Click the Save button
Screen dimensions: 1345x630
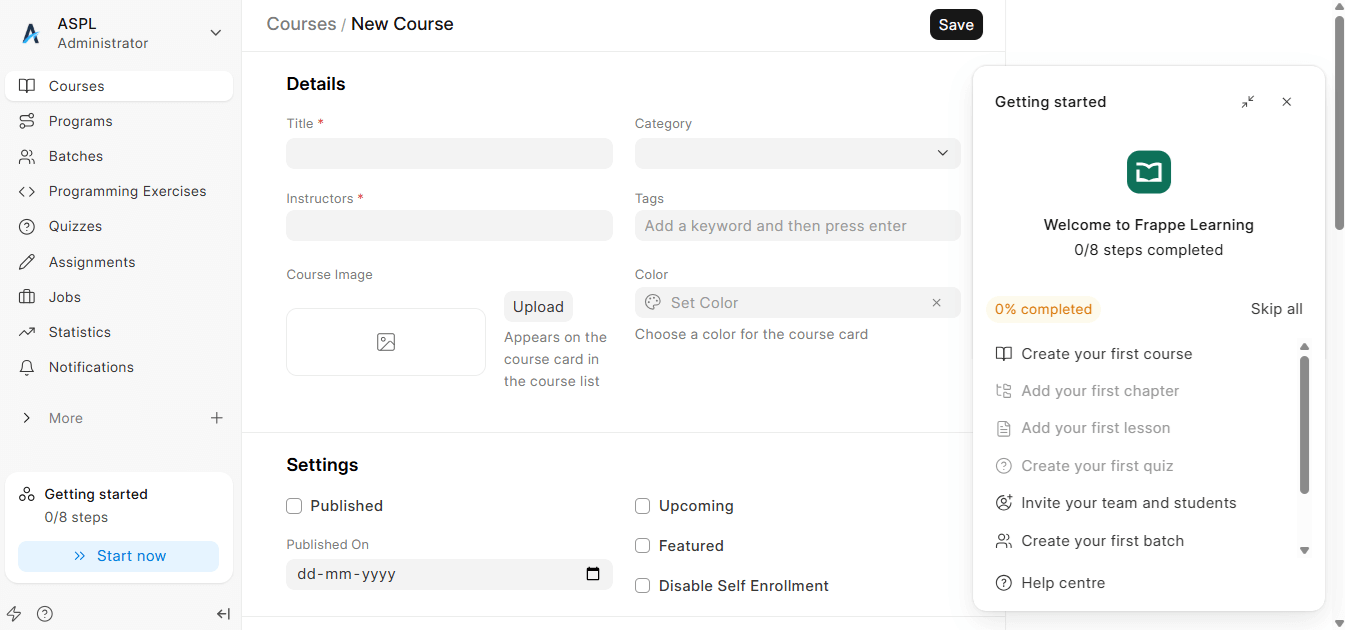pos(955,25)
